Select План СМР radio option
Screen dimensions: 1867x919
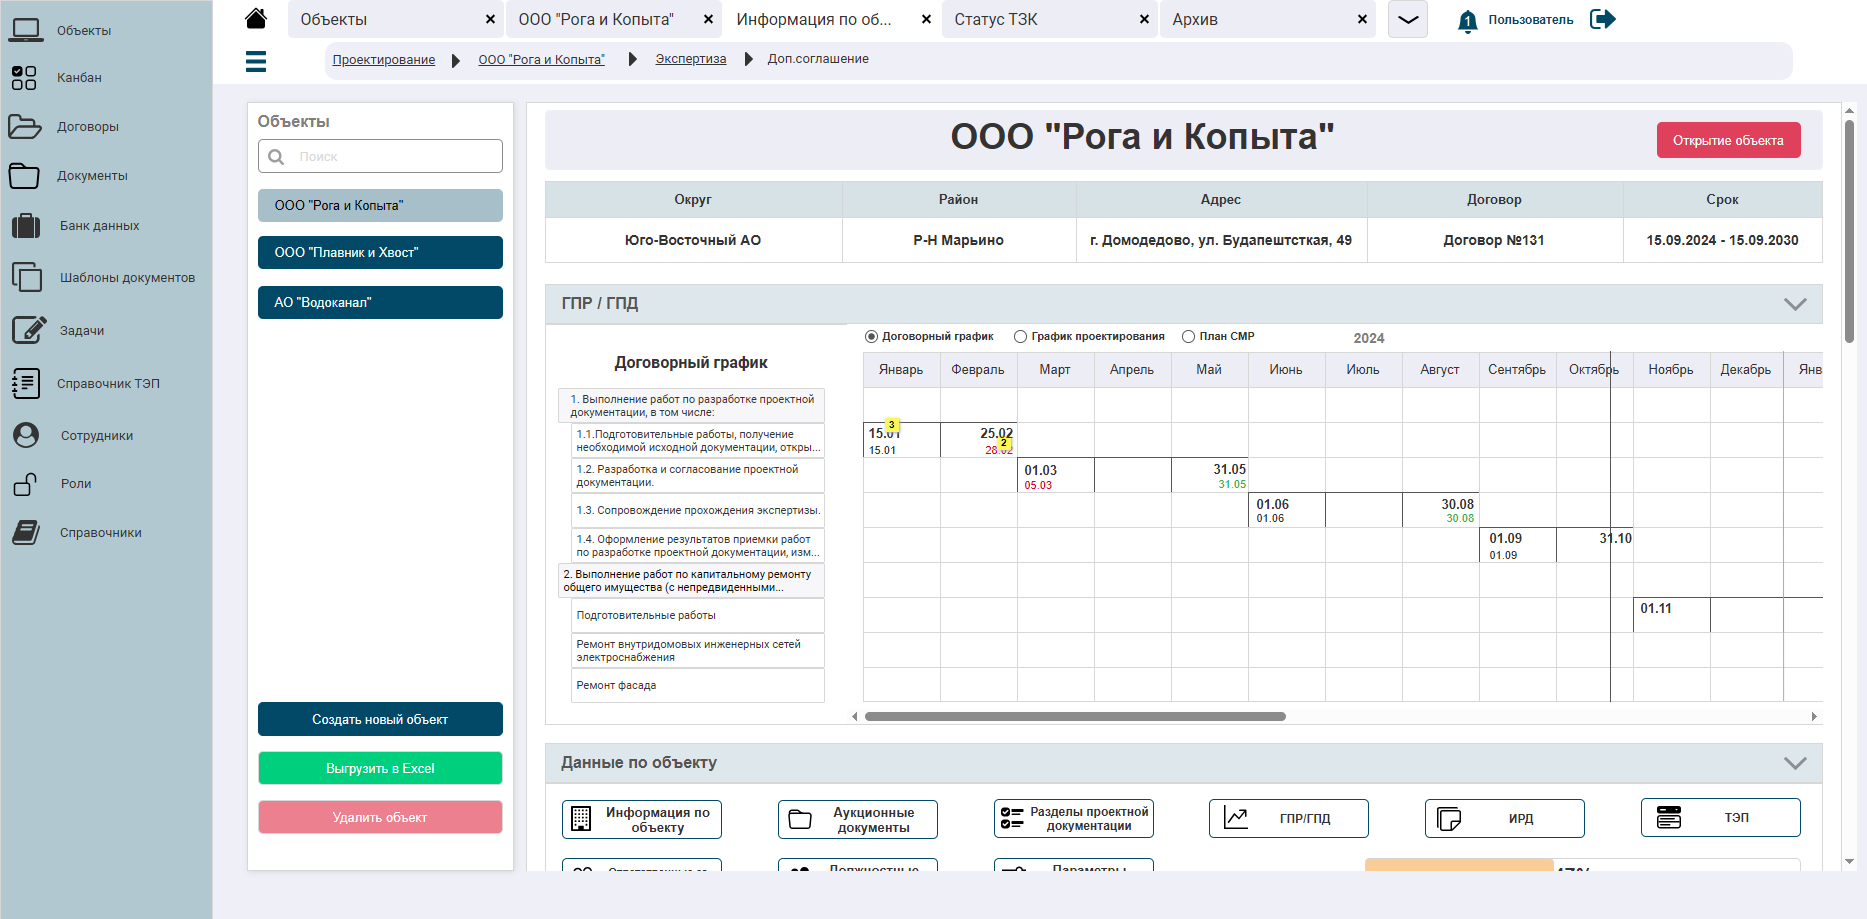point(1188,337)
